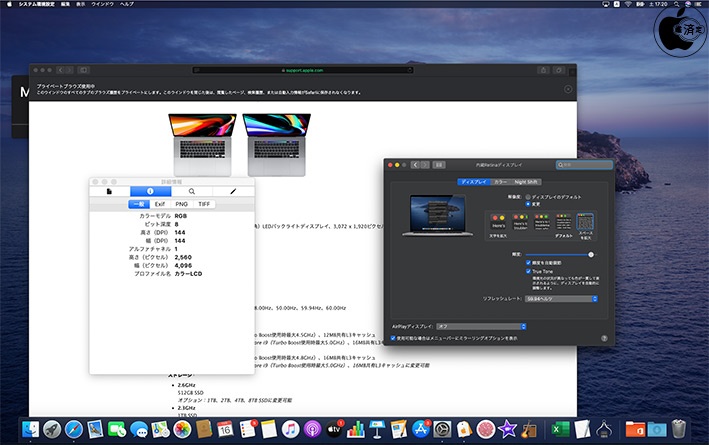709x445 pixels.
Task: Open Reminders icon in the Dock
Action: (x=247, y=429)
